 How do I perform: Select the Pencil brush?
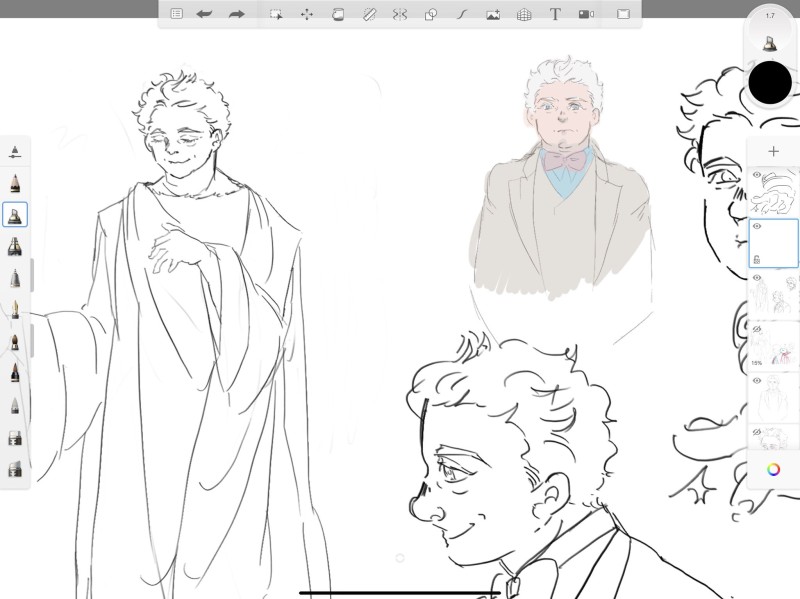pos(15,183)
